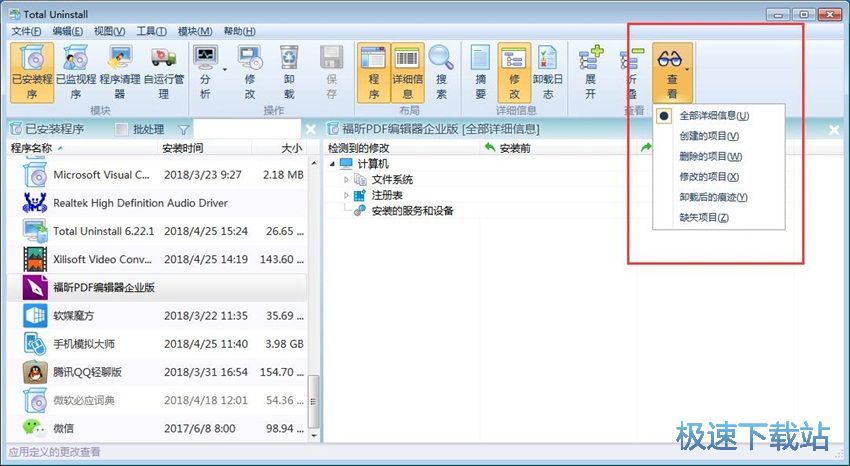The image size is (850, 466).
Task: Focus the program filter search field
Action: (x=247, y=130)
